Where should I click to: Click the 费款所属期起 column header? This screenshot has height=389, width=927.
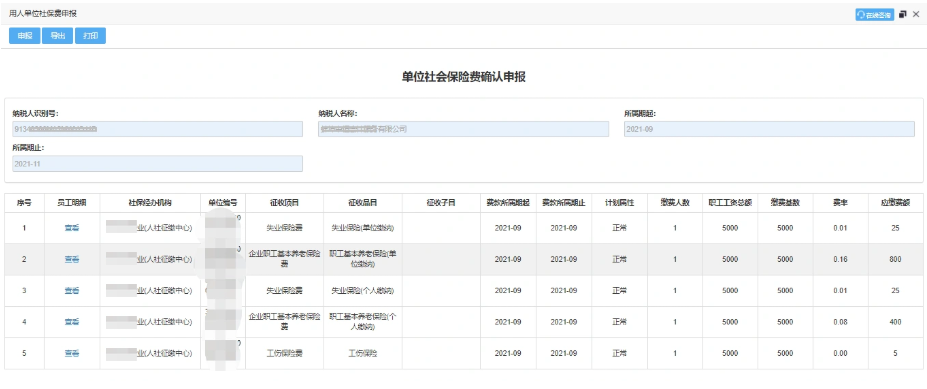(508, 203)
